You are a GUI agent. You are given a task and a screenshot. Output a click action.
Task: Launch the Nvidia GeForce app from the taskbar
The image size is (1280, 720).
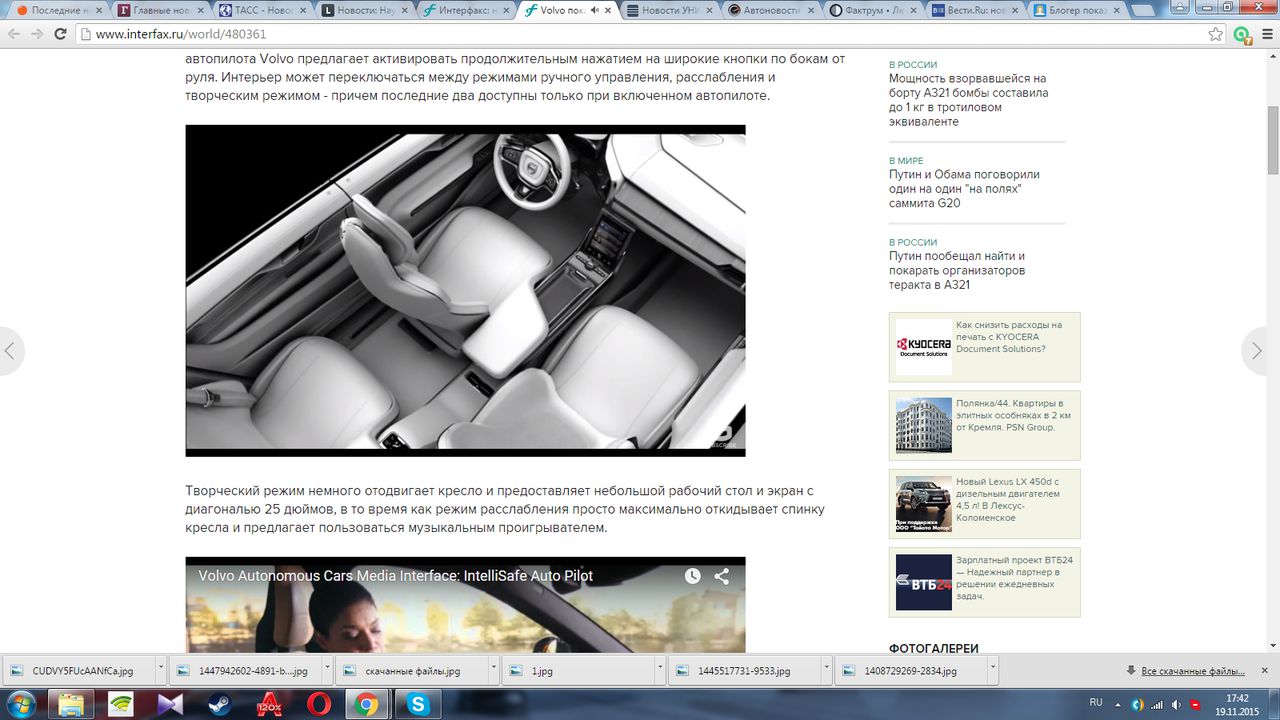tap(120, 704)
